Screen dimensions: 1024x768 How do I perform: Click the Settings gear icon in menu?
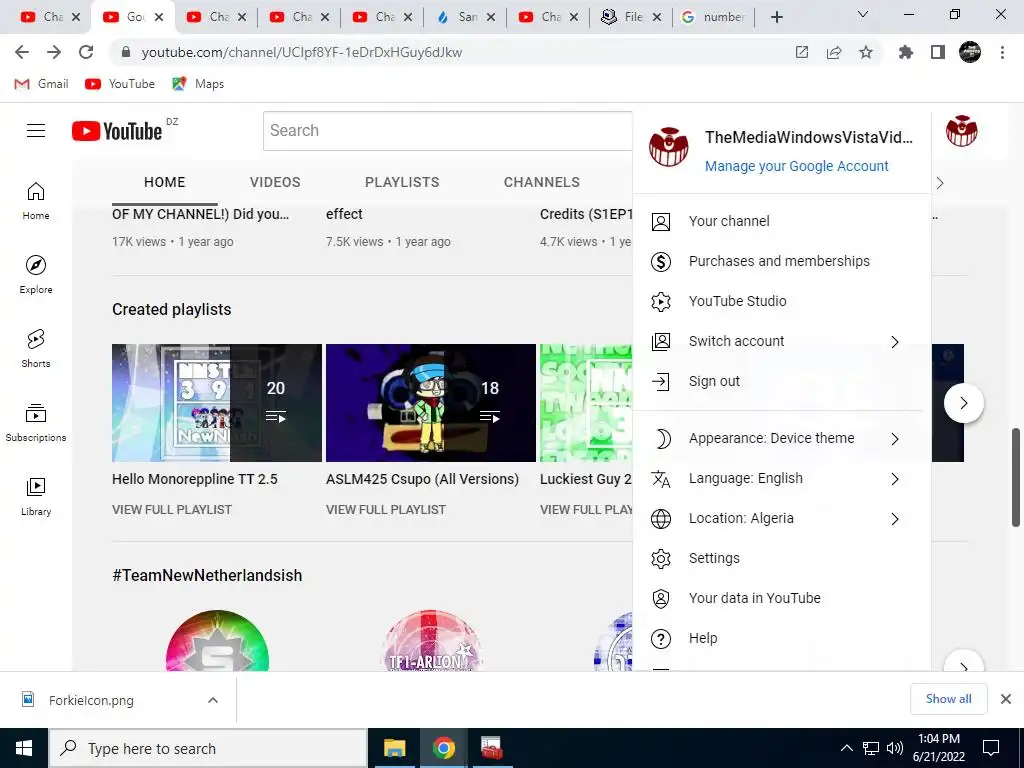[x=661, y=558]
